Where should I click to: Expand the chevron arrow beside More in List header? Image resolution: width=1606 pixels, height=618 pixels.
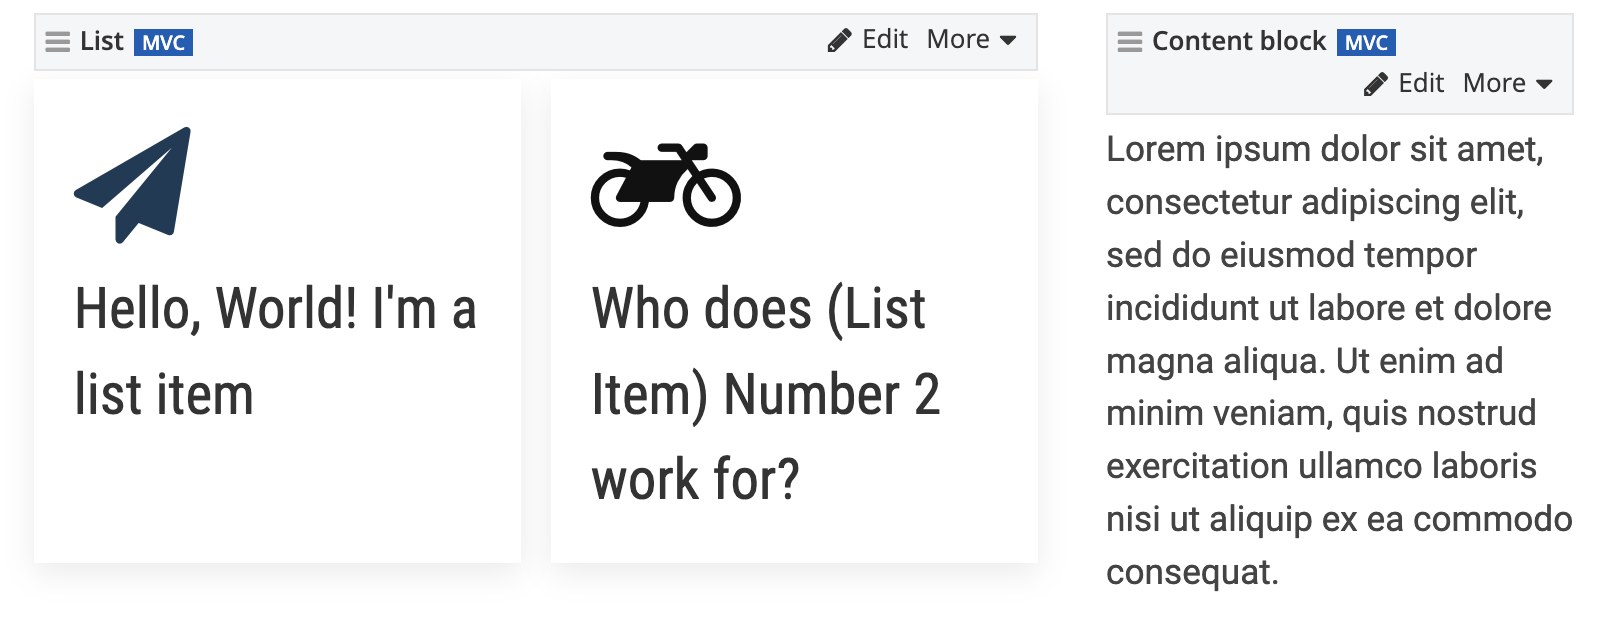pos(1008,41)
